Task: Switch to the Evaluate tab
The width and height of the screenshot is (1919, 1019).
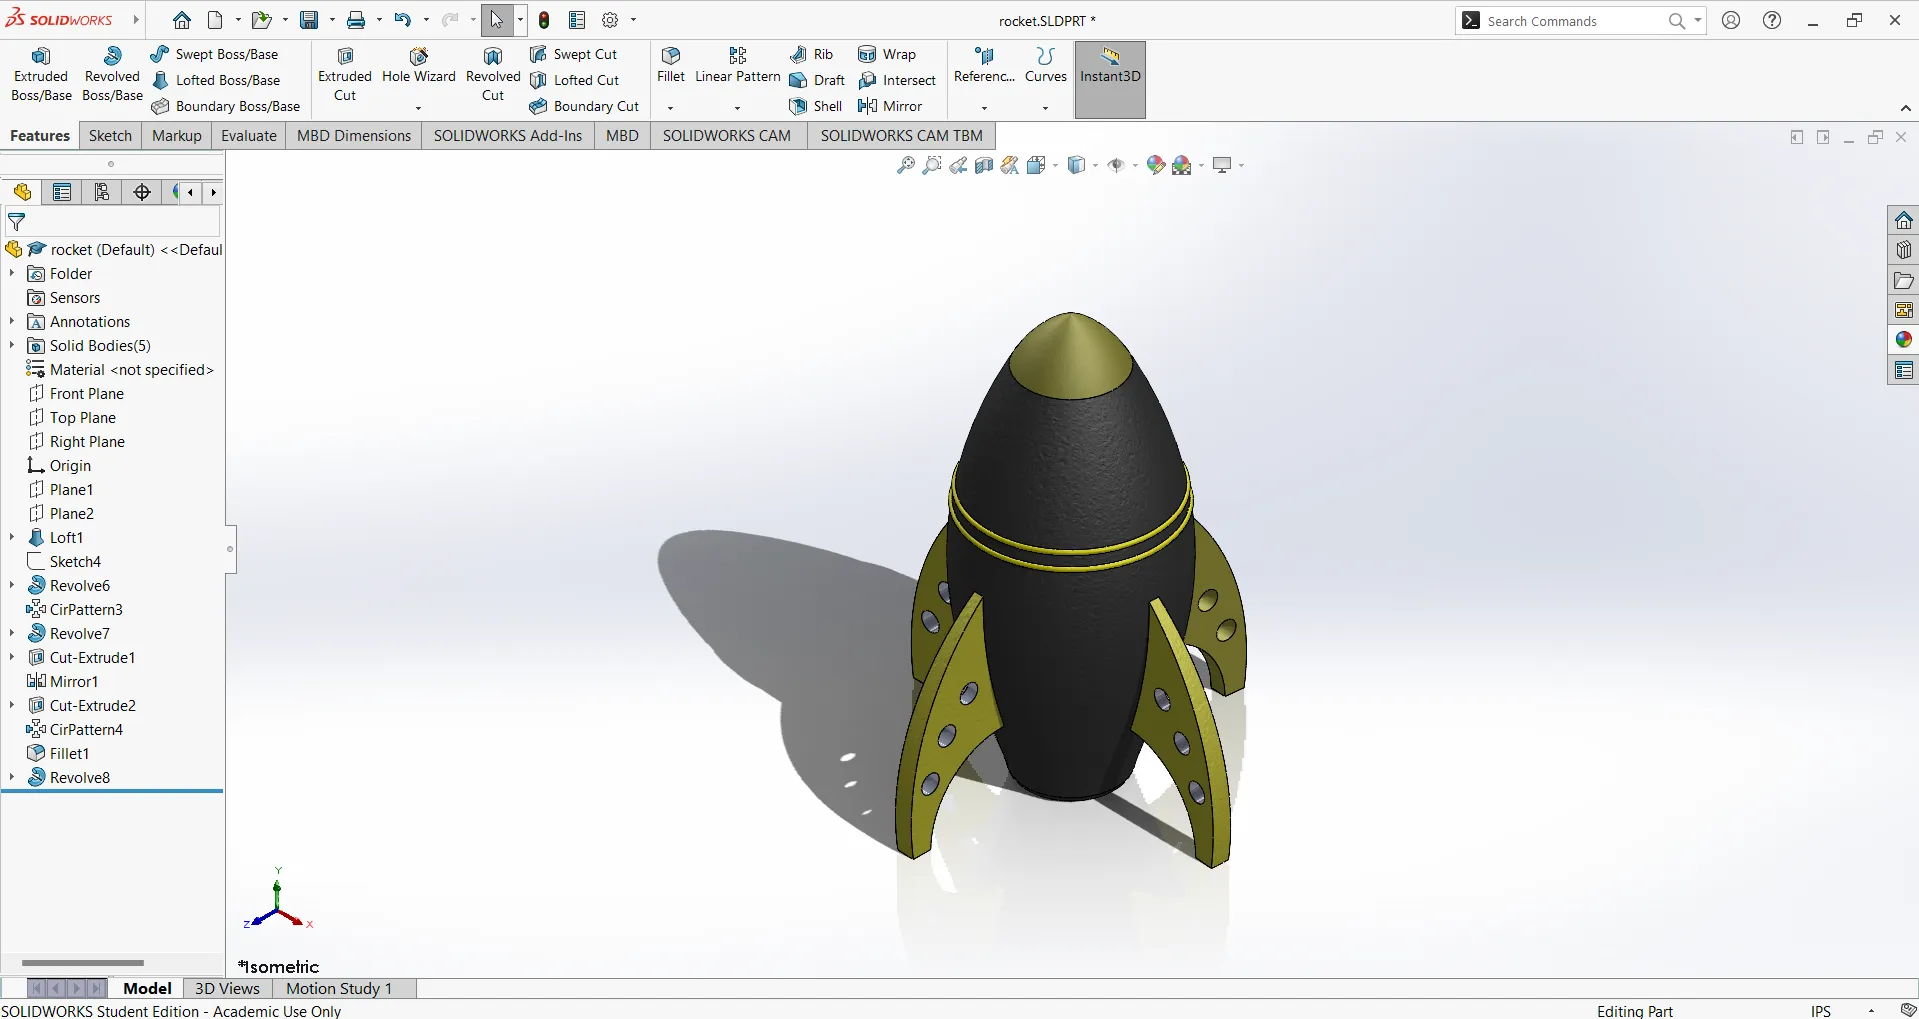Action: coord(249,136)
